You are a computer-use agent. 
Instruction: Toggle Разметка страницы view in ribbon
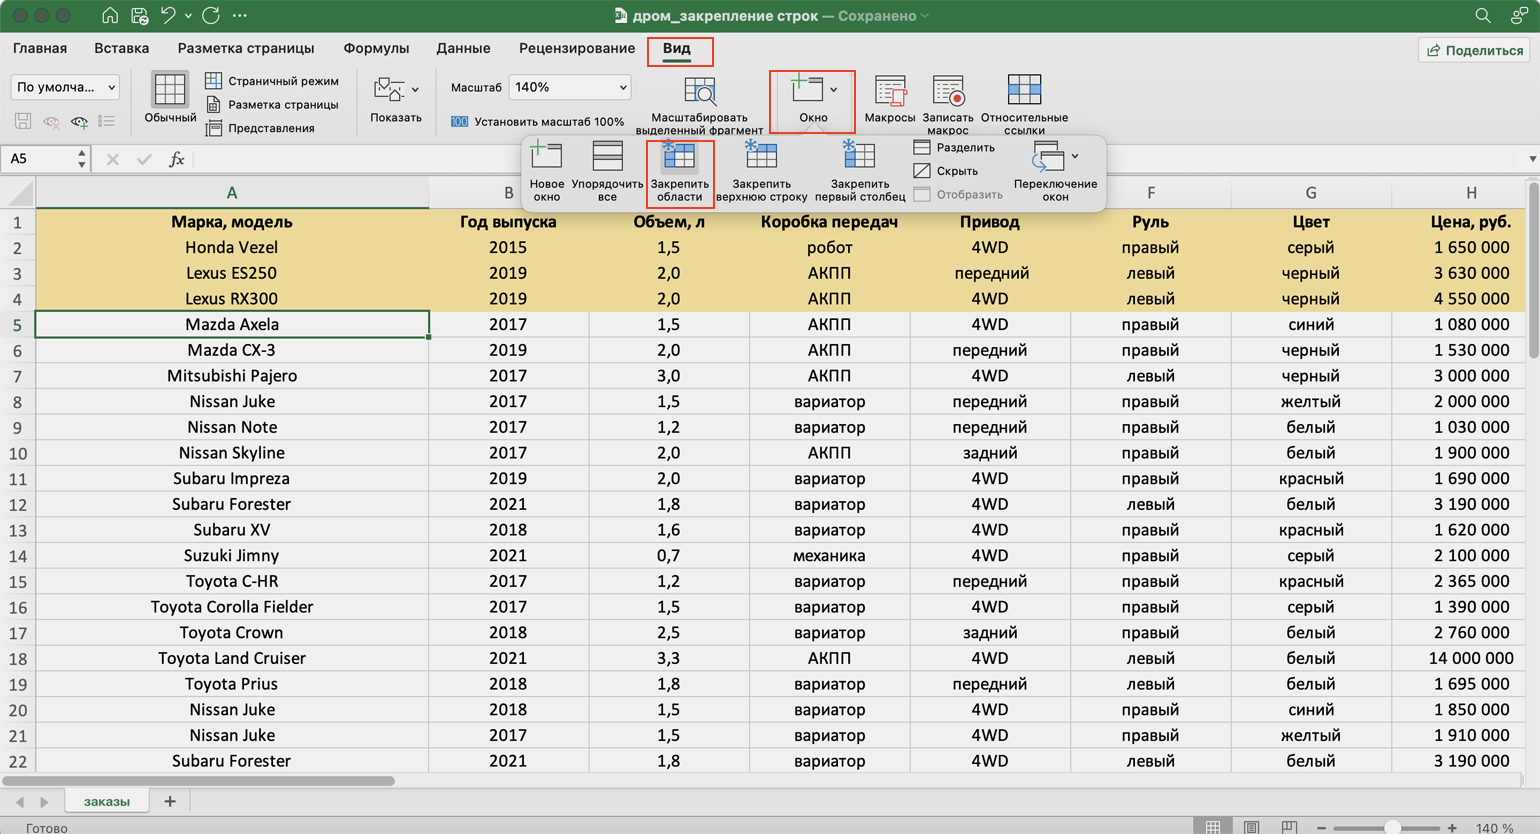point(272,105)
